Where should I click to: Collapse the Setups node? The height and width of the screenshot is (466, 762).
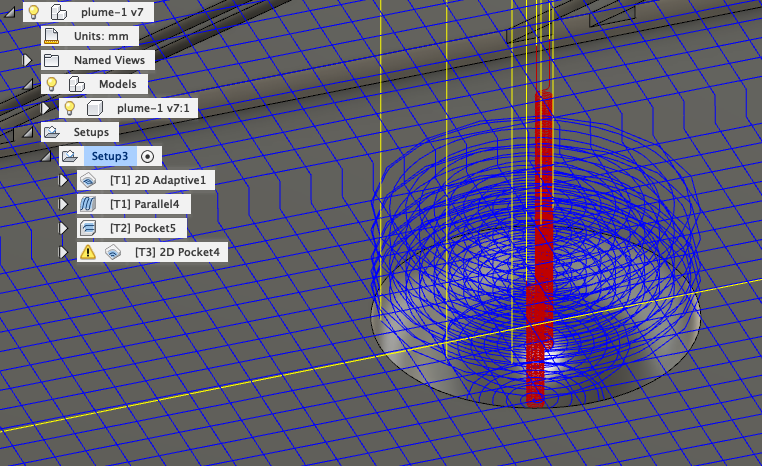(x=28, y=132)
